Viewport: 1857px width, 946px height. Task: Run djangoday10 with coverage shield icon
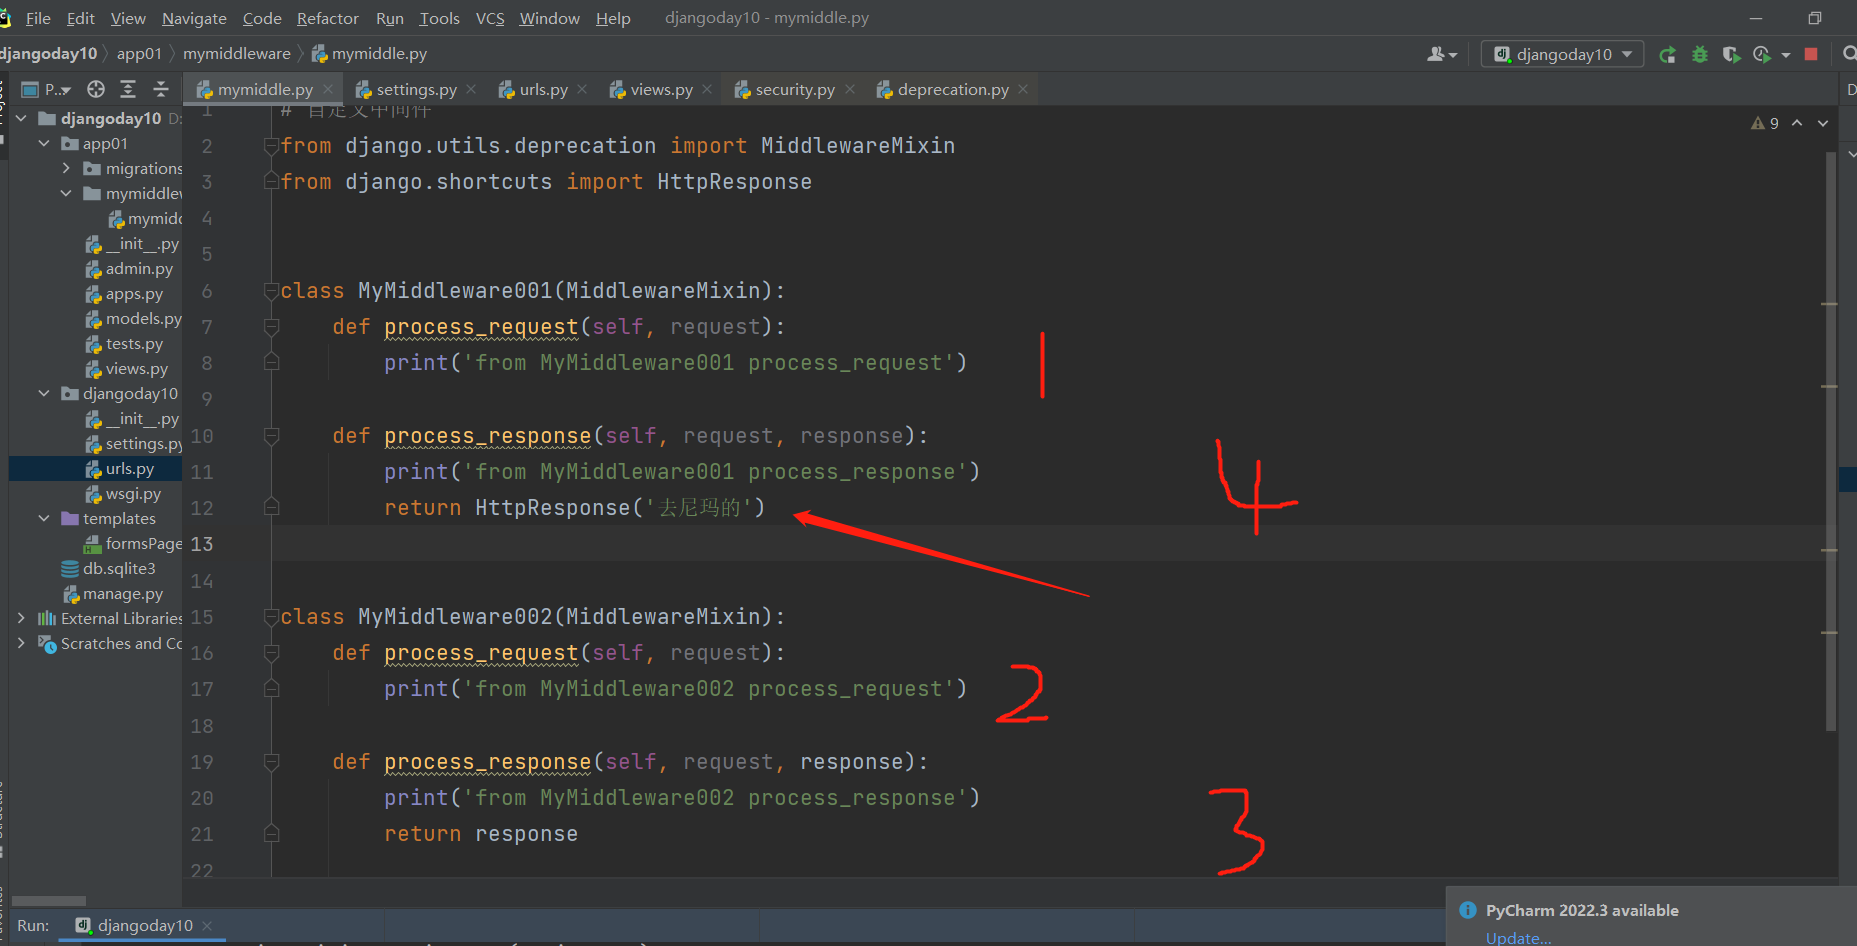click(x=1731, y=54)
